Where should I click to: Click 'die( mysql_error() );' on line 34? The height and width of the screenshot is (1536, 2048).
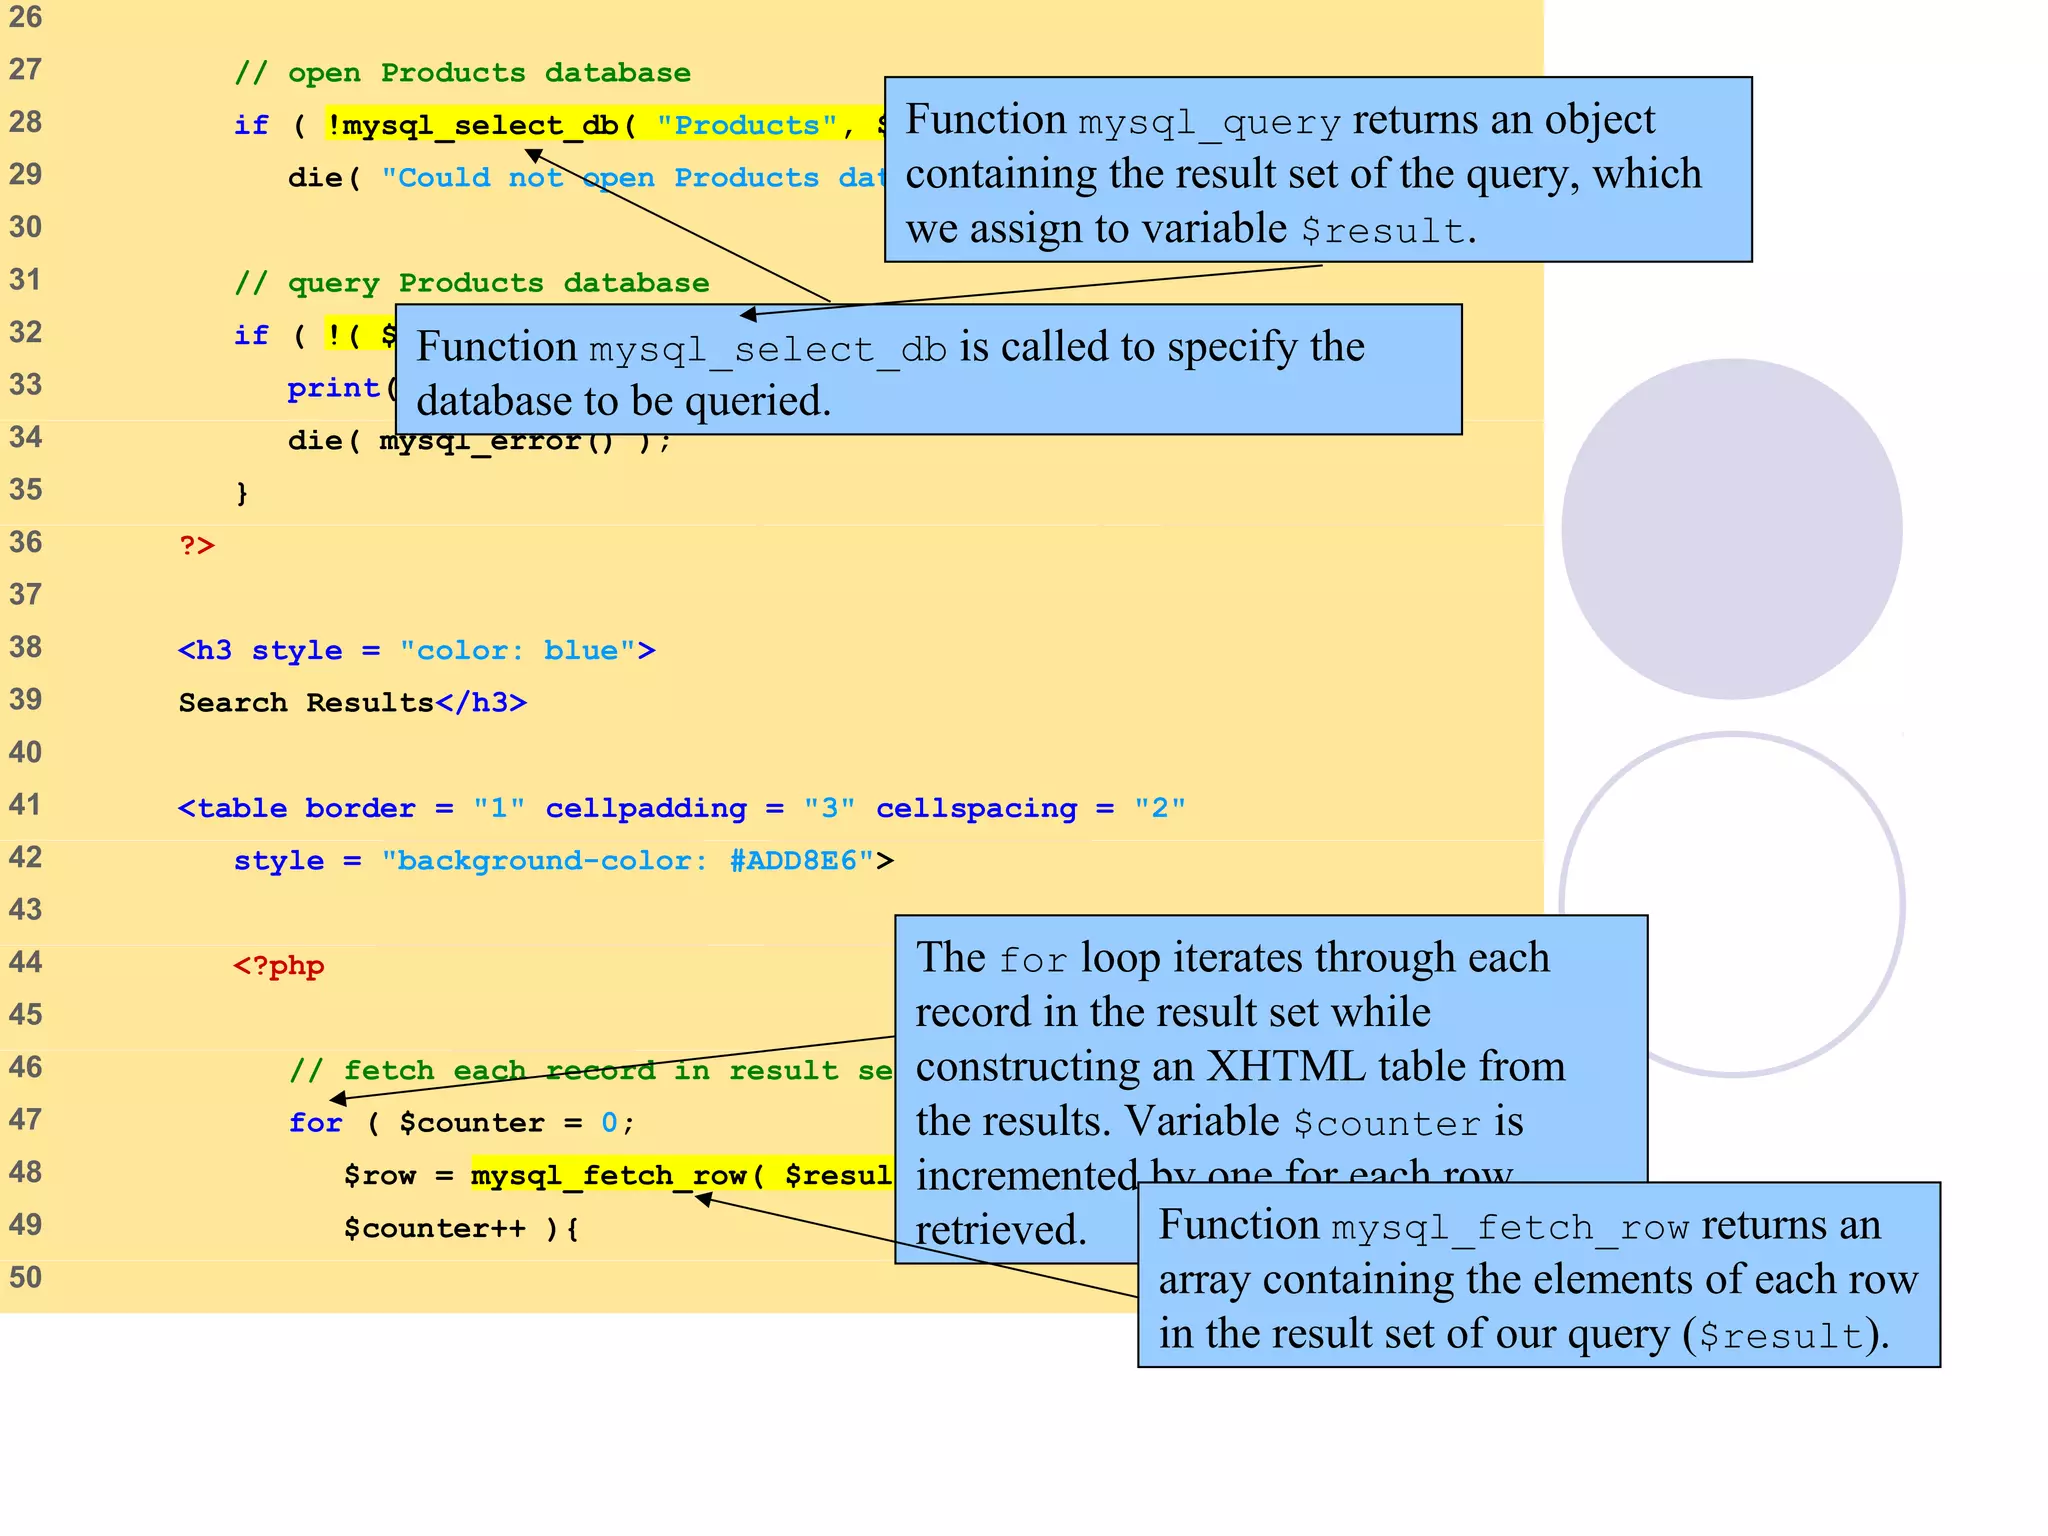tap(479, 441)
